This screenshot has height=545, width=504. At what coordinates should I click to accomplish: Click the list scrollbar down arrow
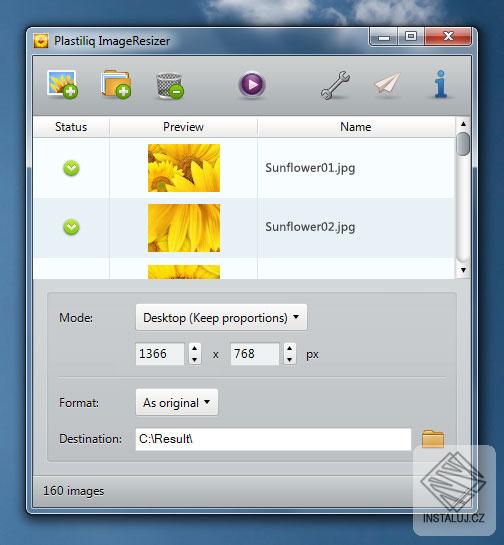(463, 270)
